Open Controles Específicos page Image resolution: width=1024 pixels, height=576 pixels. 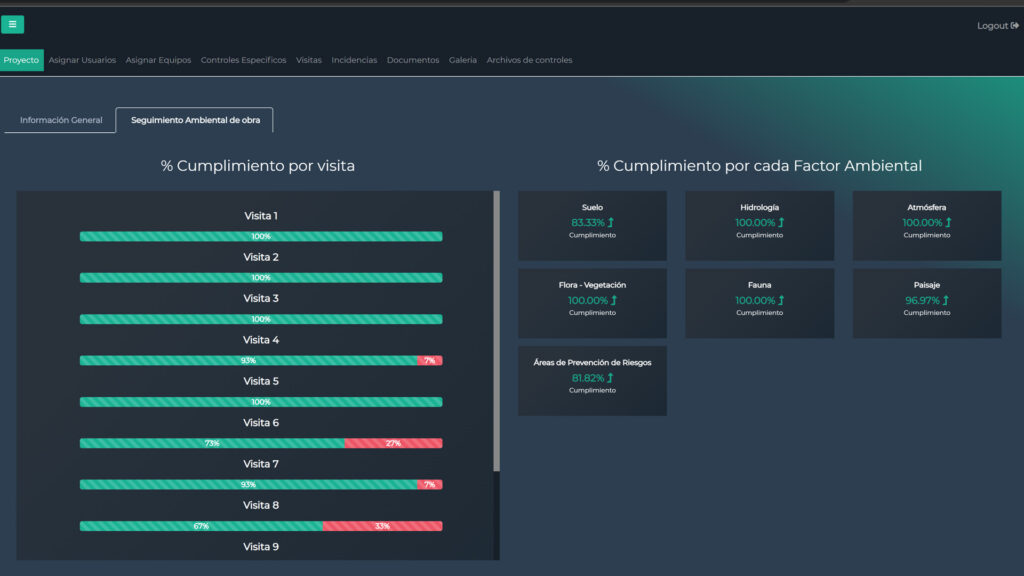244,60
